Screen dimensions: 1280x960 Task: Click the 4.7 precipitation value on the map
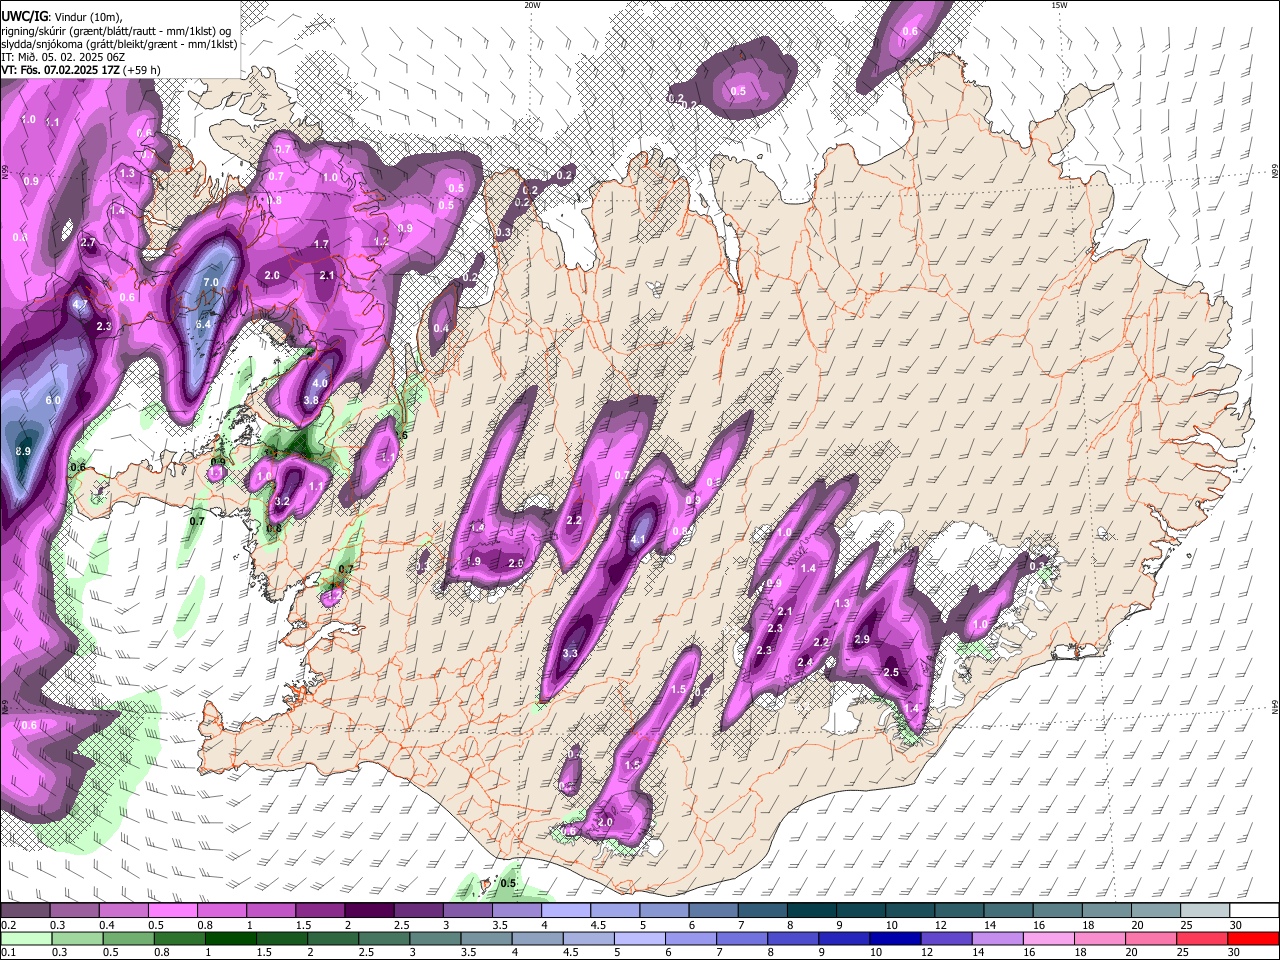[x=80, y=304]
